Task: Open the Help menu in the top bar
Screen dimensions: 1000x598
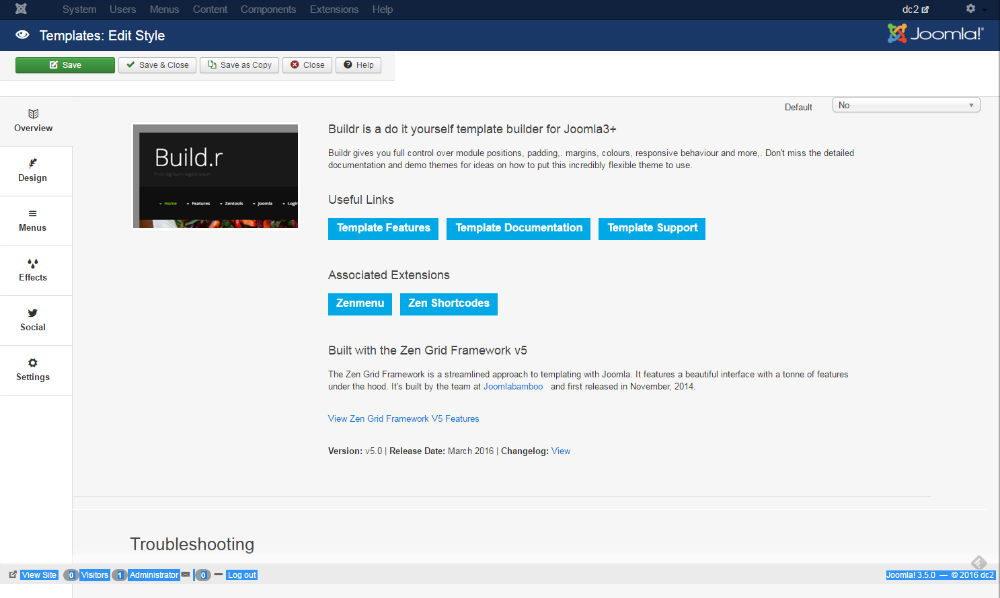Action: coord(382,10)
